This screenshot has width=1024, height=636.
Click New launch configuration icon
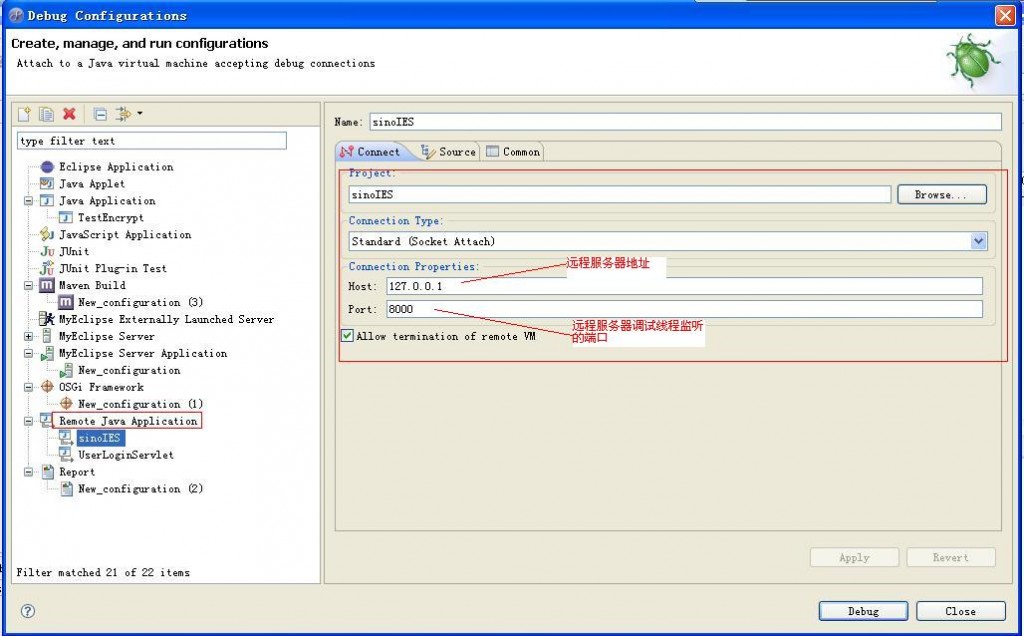point(24,114)
